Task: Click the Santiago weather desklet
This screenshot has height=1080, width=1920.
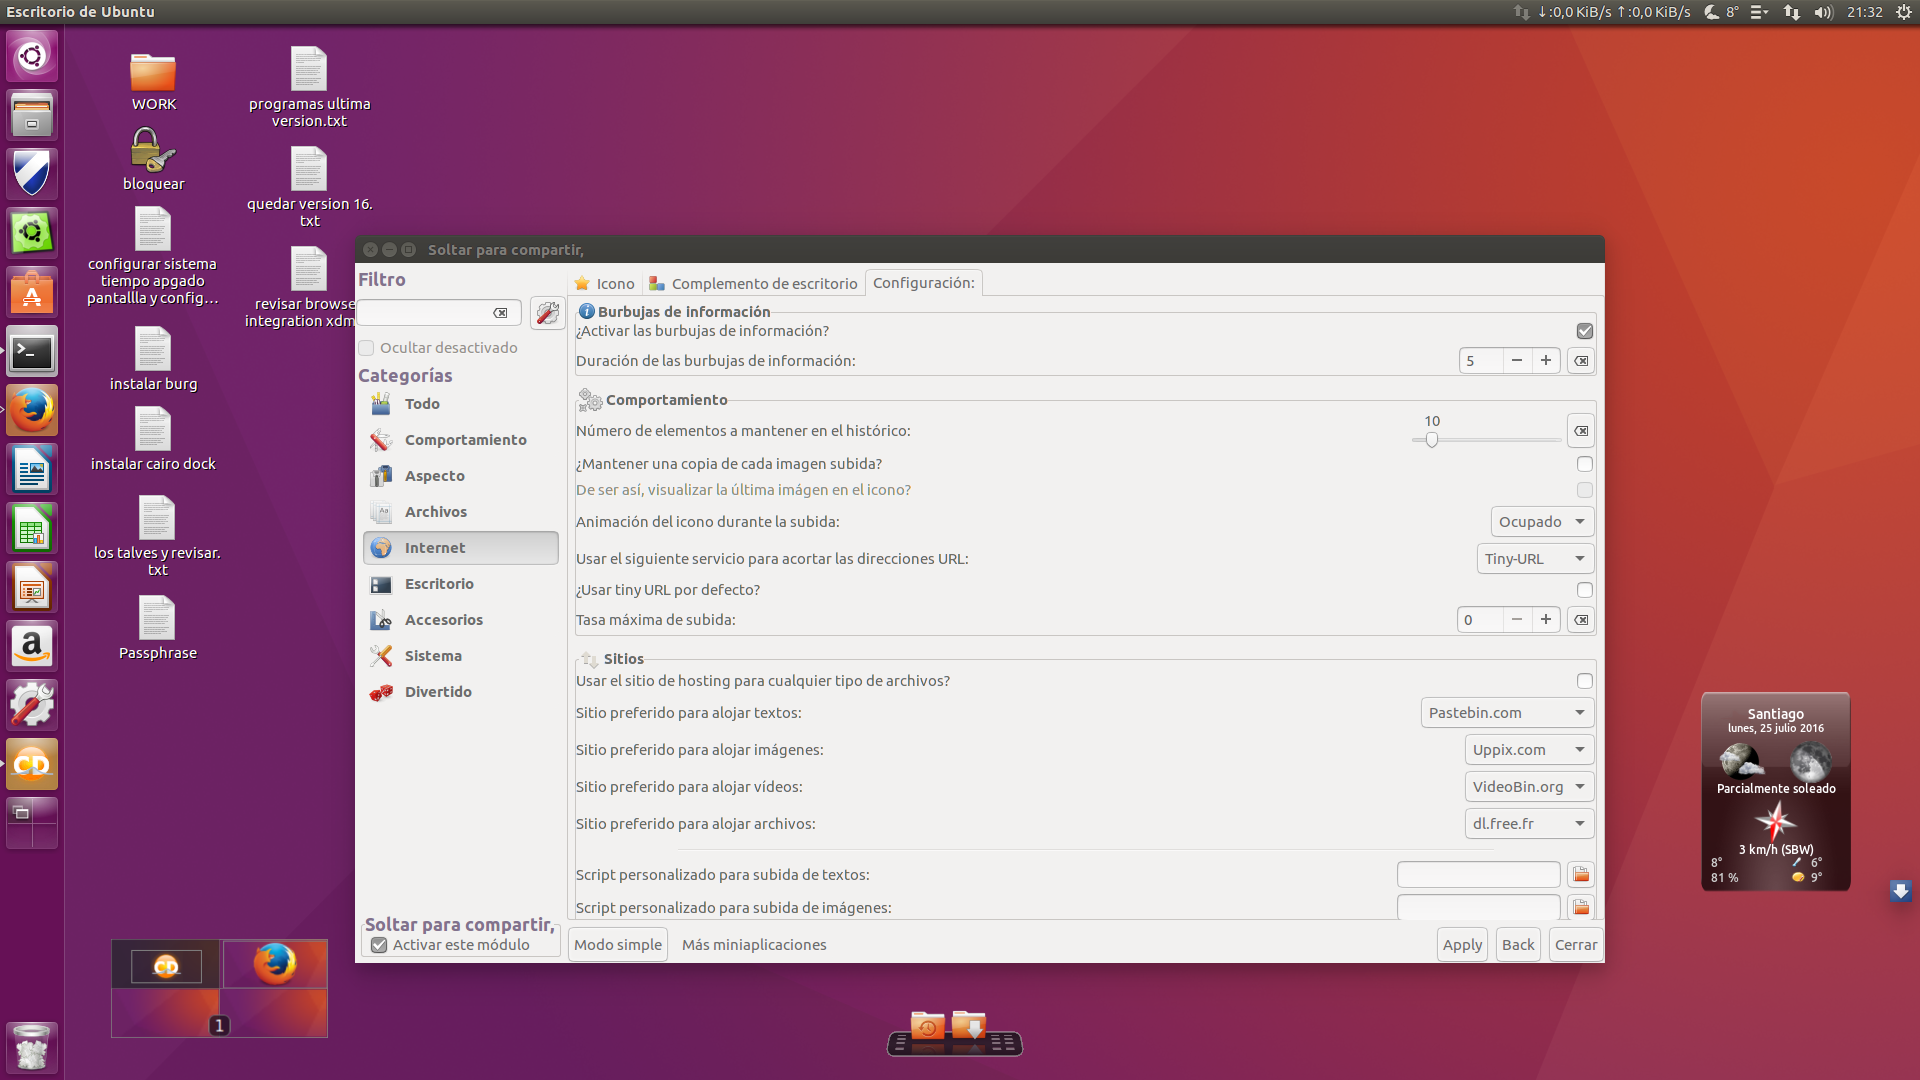Action: 1776,791
